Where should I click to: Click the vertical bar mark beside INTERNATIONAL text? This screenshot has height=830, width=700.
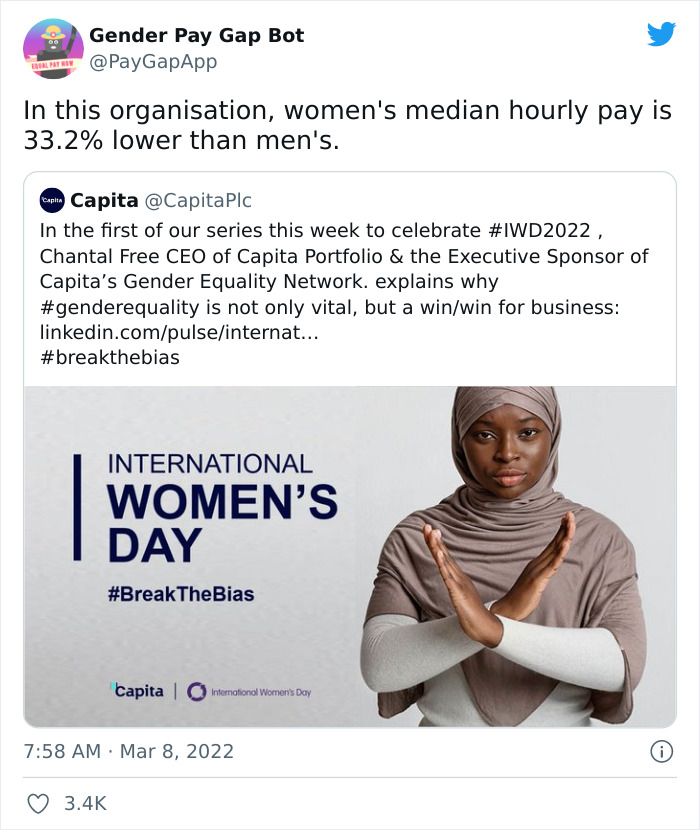76,494
